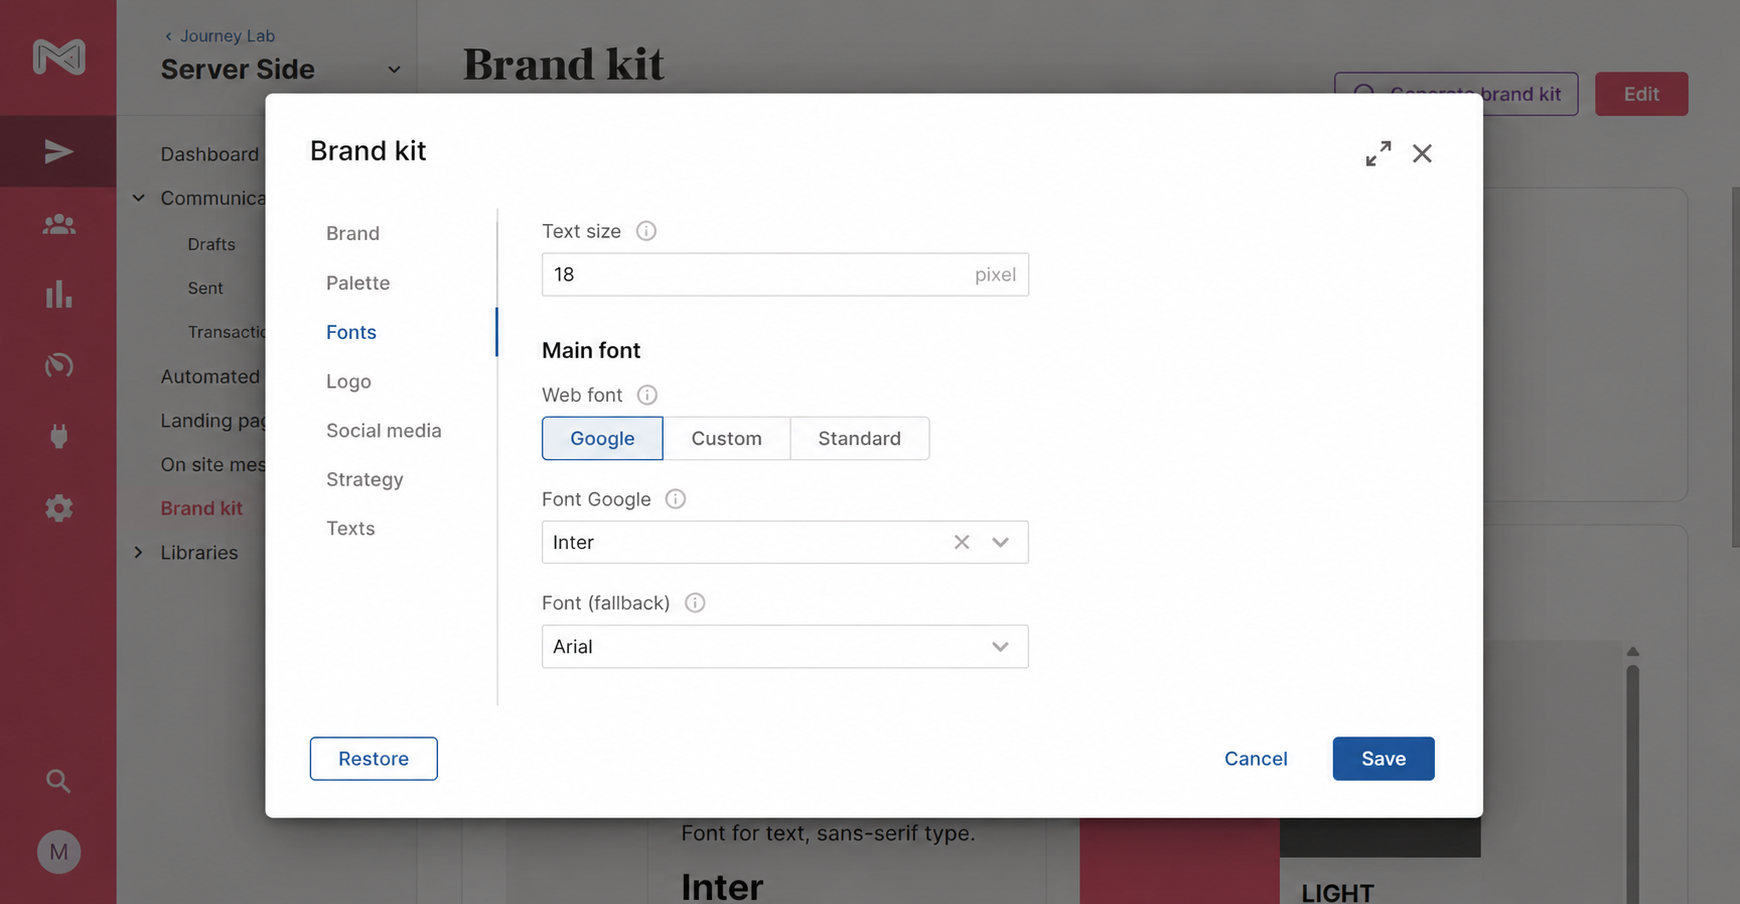Open the bar chart analytics icon
1740x904 pixels.
[x=58, y=294]
